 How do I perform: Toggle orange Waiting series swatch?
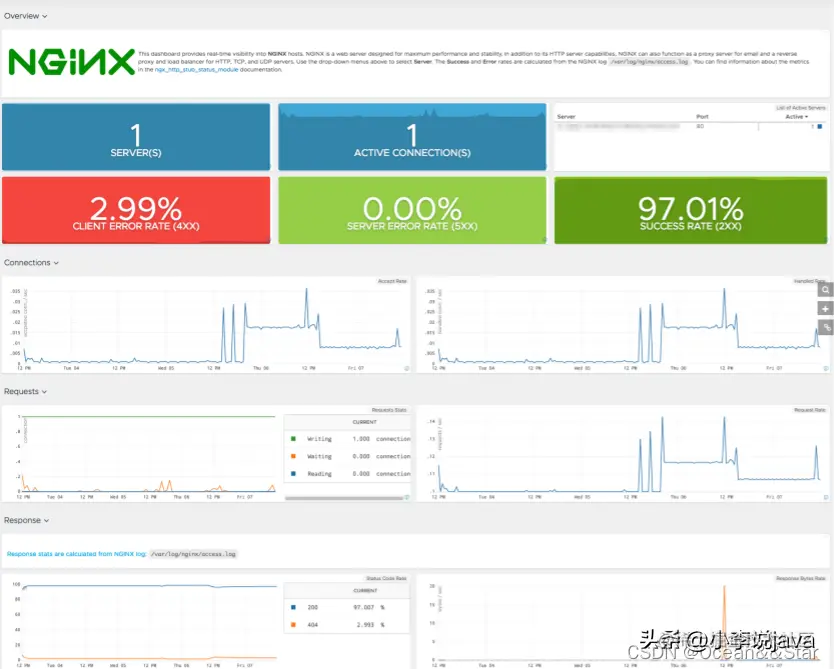(293, 456)
